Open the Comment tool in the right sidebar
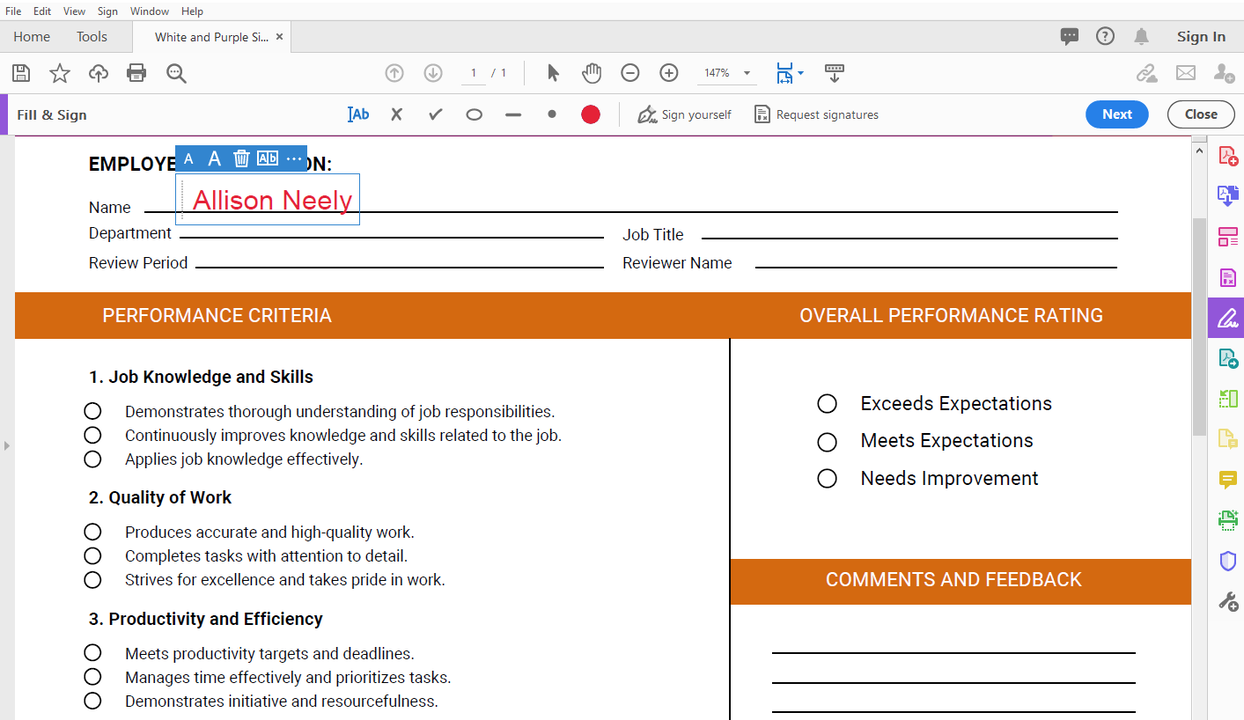Image resolution: width=1244 pixels, height=720 pixels. (1227, 480)
